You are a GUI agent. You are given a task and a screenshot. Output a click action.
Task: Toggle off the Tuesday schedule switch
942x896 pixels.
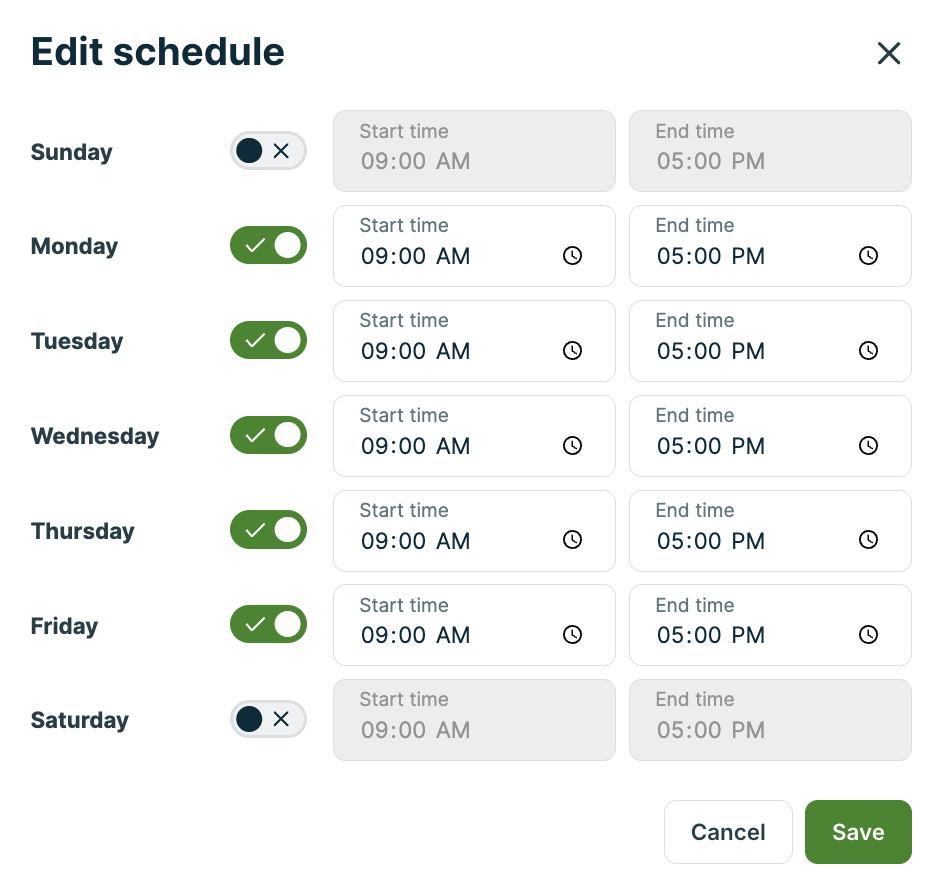click(268, 340)
